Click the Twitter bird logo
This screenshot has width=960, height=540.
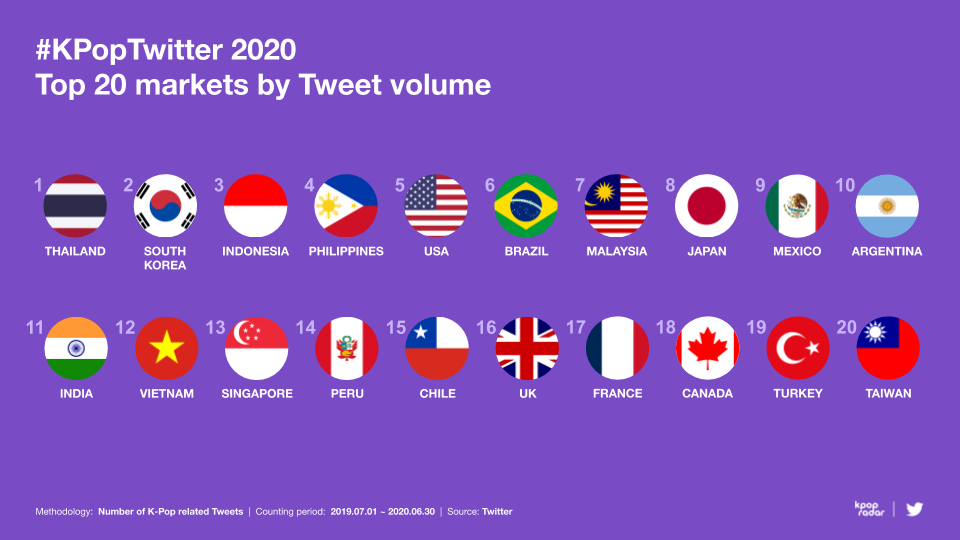pos(914,509)
